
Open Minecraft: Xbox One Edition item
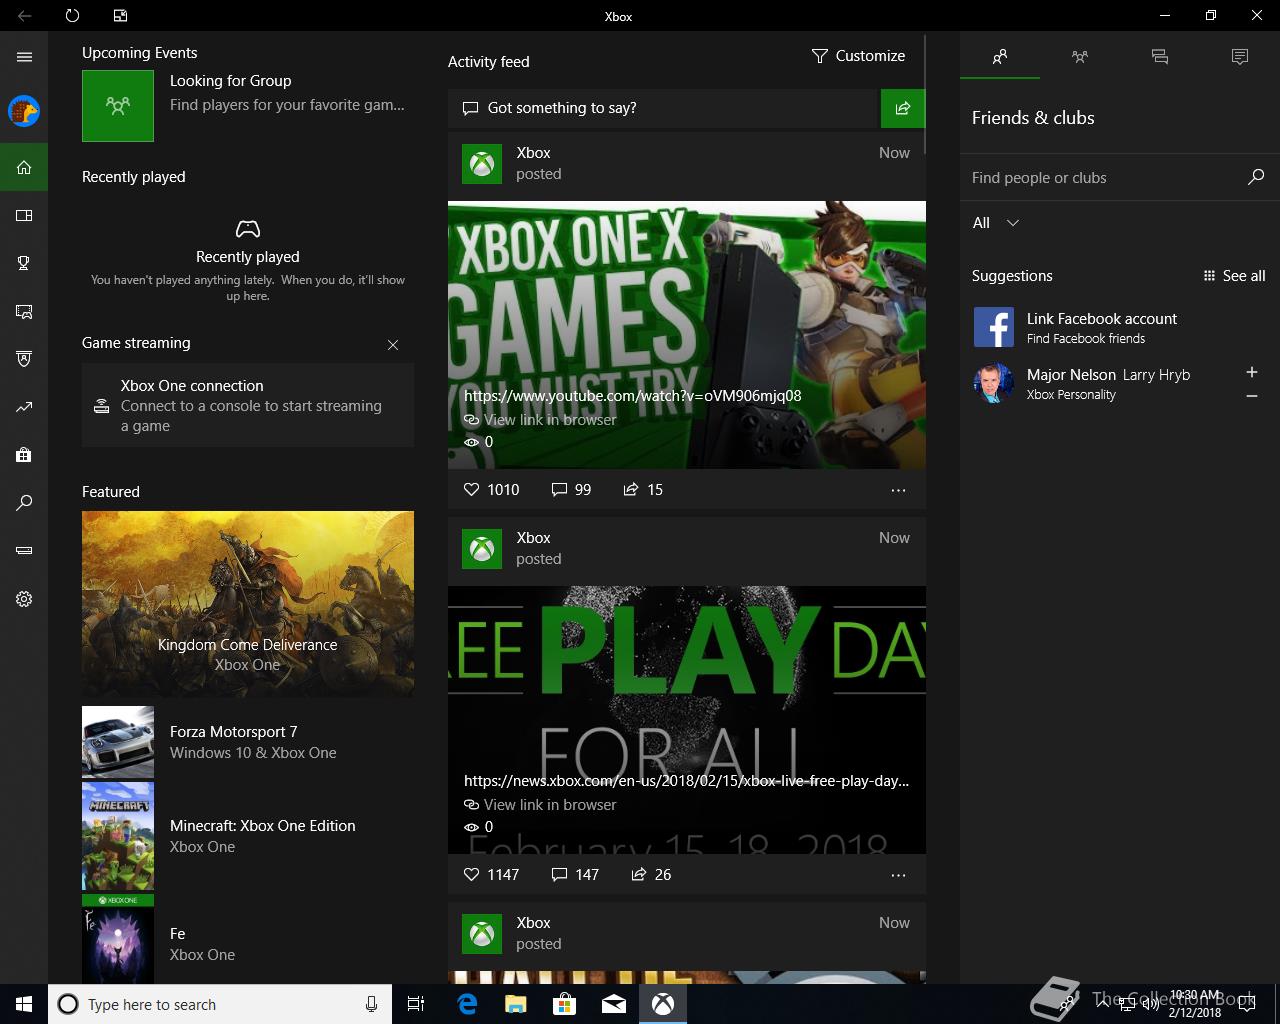[x=248, y=836]
